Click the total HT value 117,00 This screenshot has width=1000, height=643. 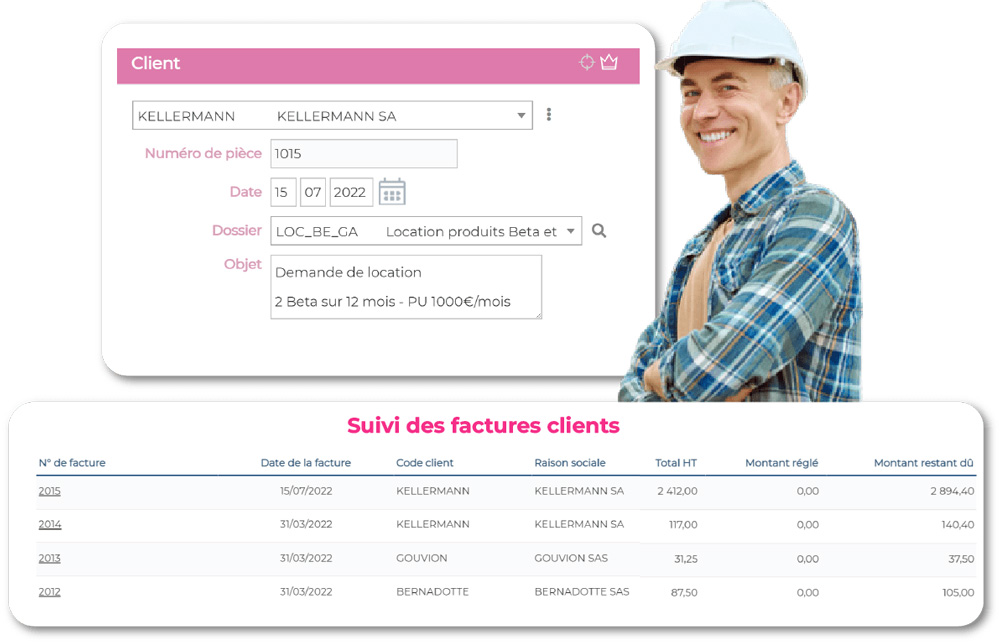tap(683, 525)
